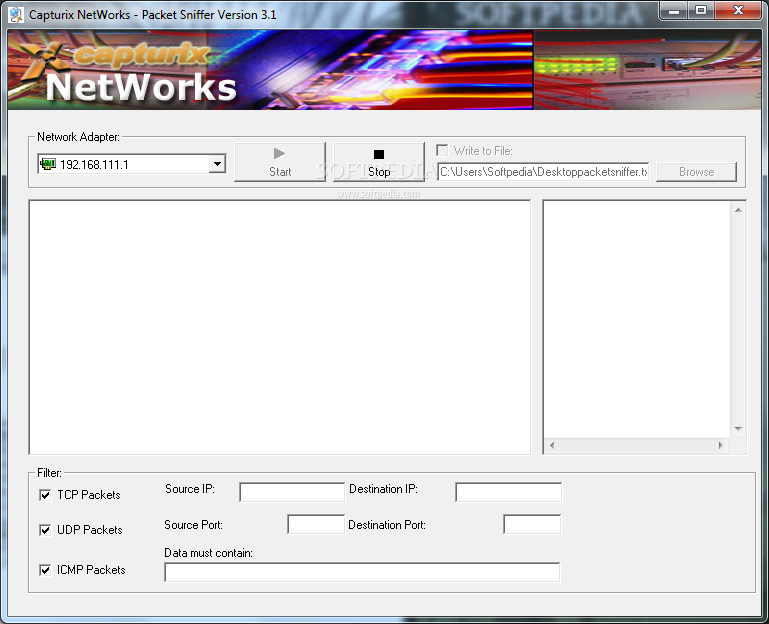Viewport: 769px width, 624px height.
Task: Enable the Write to File checkbox
Action: pos(442,150)
